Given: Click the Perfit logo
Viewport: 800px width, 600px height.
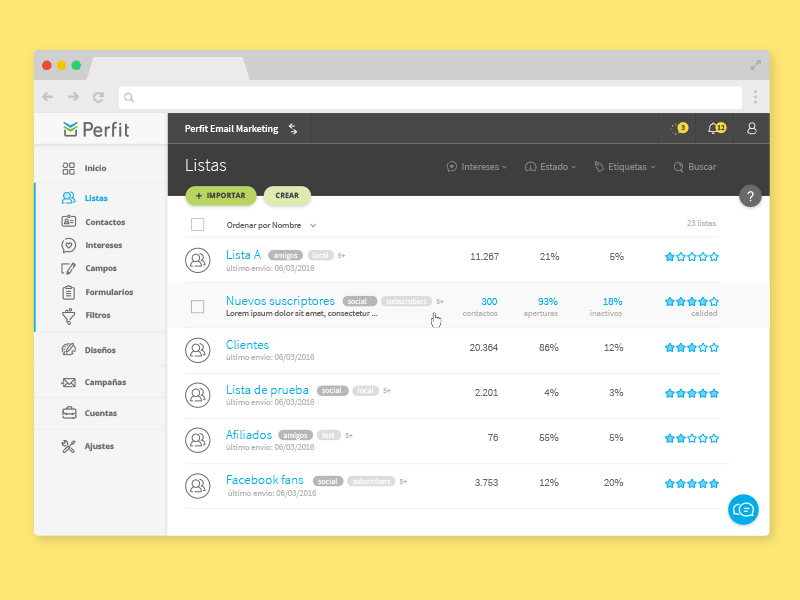Looking at the screenshot, I should coord(96,130).
